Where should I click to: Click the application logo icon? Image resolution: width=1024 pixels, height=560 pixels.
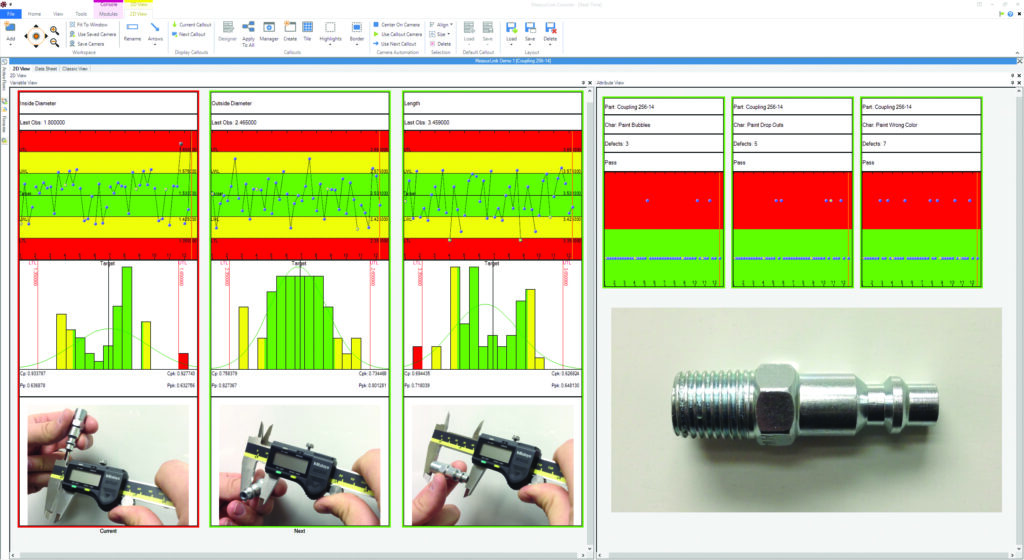4,4
